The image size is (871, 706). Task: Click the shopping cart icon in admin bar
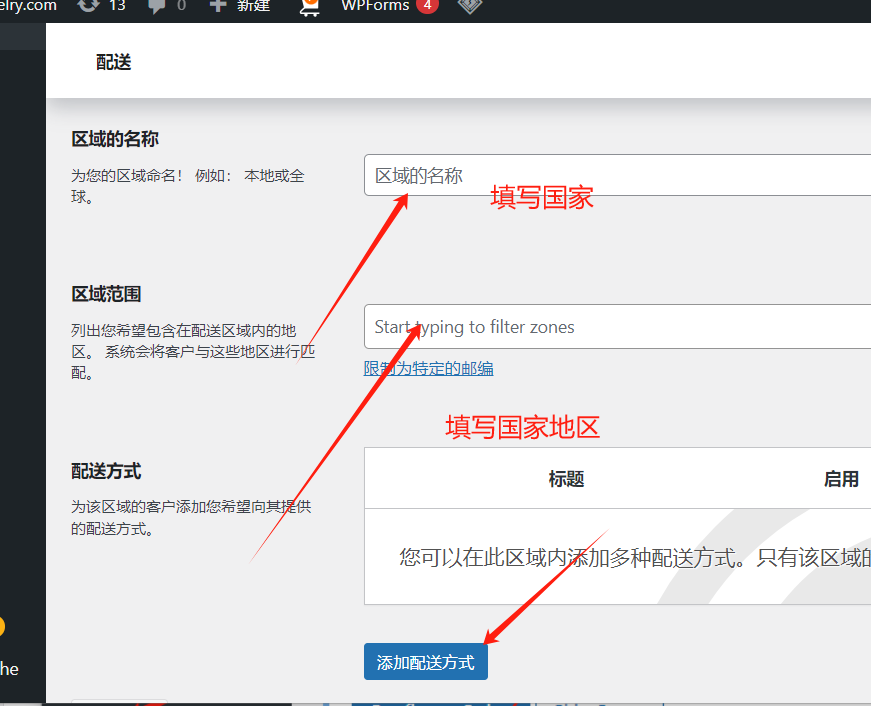tap(309, 7)
